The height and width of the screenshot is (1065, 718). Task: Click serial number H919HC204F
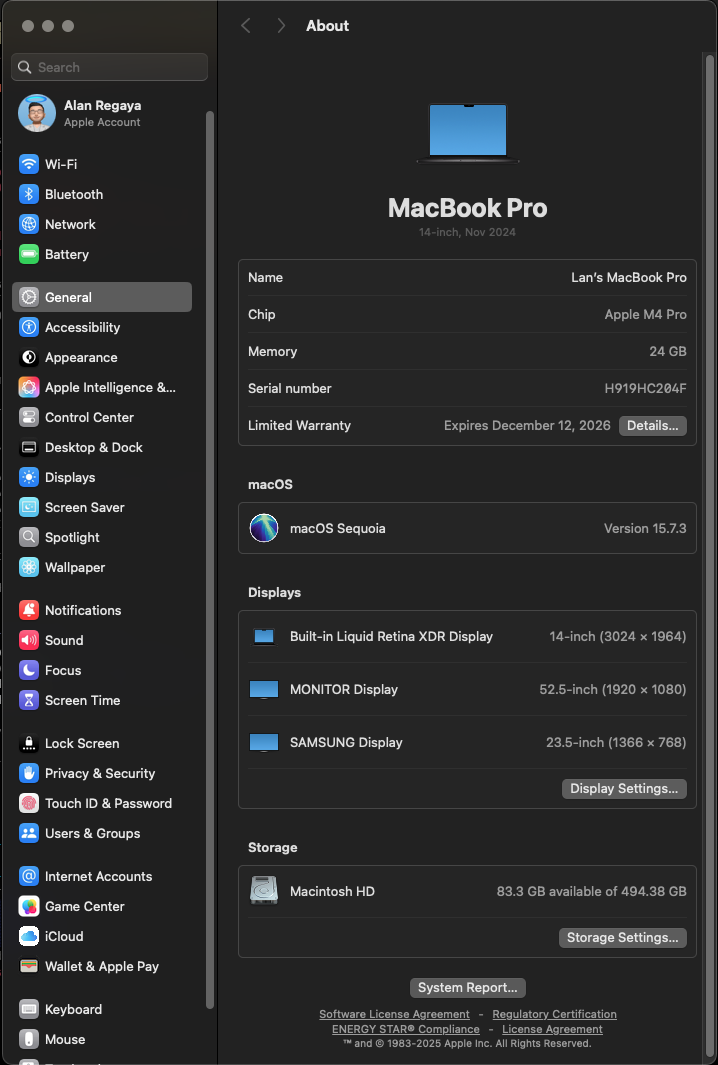click(x=645, y=389)
